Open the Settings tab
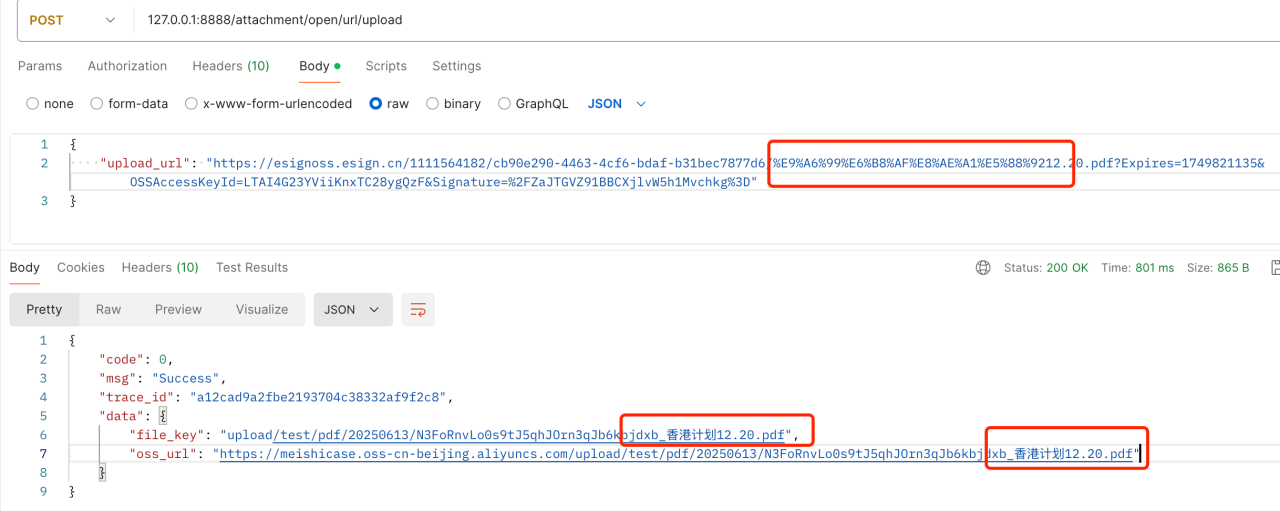1280x511 pixels. tap(456, 66)
